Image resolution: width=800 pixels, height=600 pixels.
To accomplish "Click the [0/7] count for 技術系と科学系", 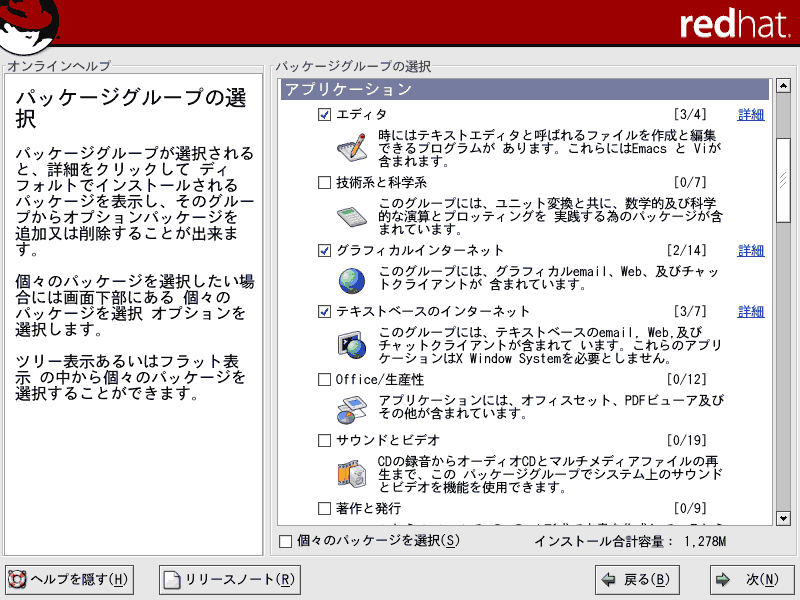I will (x=690, y=182).
